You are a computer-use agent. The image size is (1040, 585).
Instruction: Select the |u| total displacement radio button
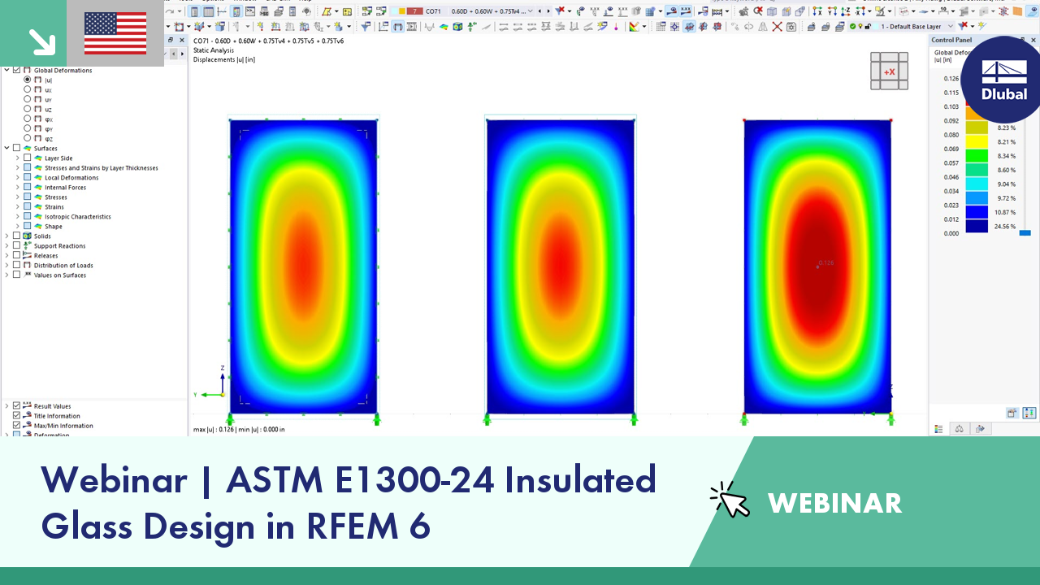coord(27,80)
